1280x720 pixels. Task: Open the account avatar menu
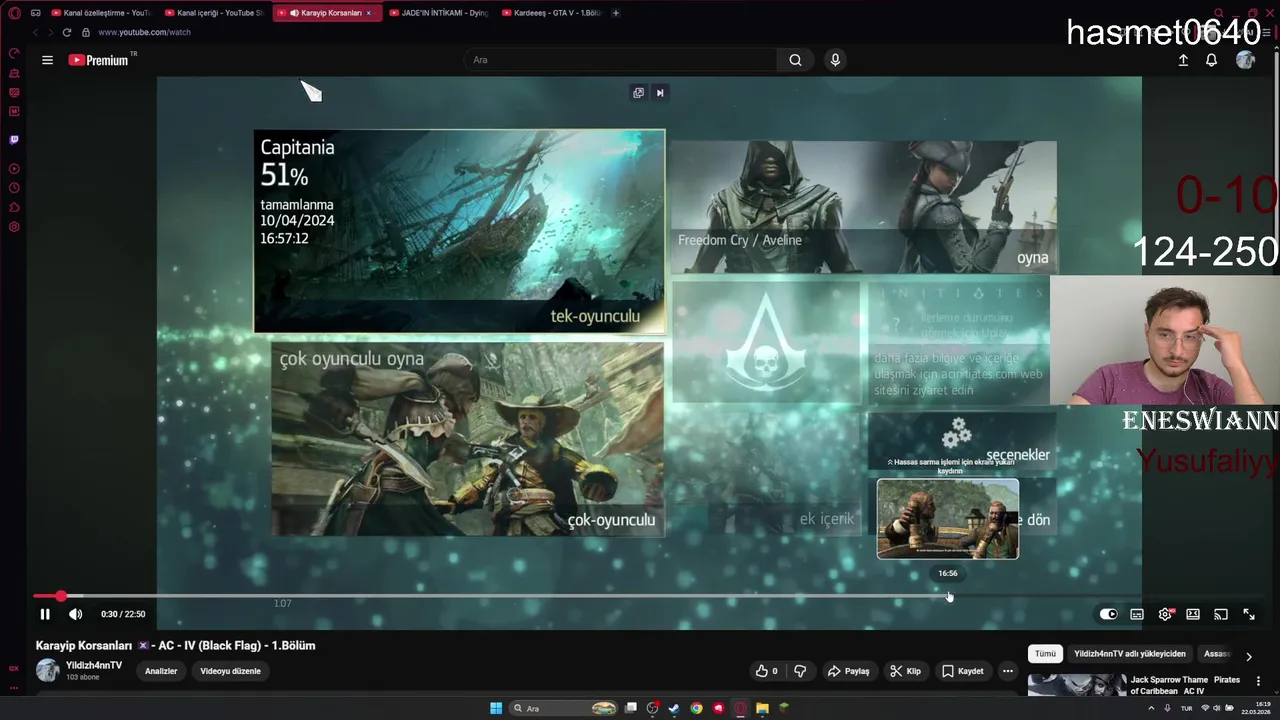click(1245, 60)
